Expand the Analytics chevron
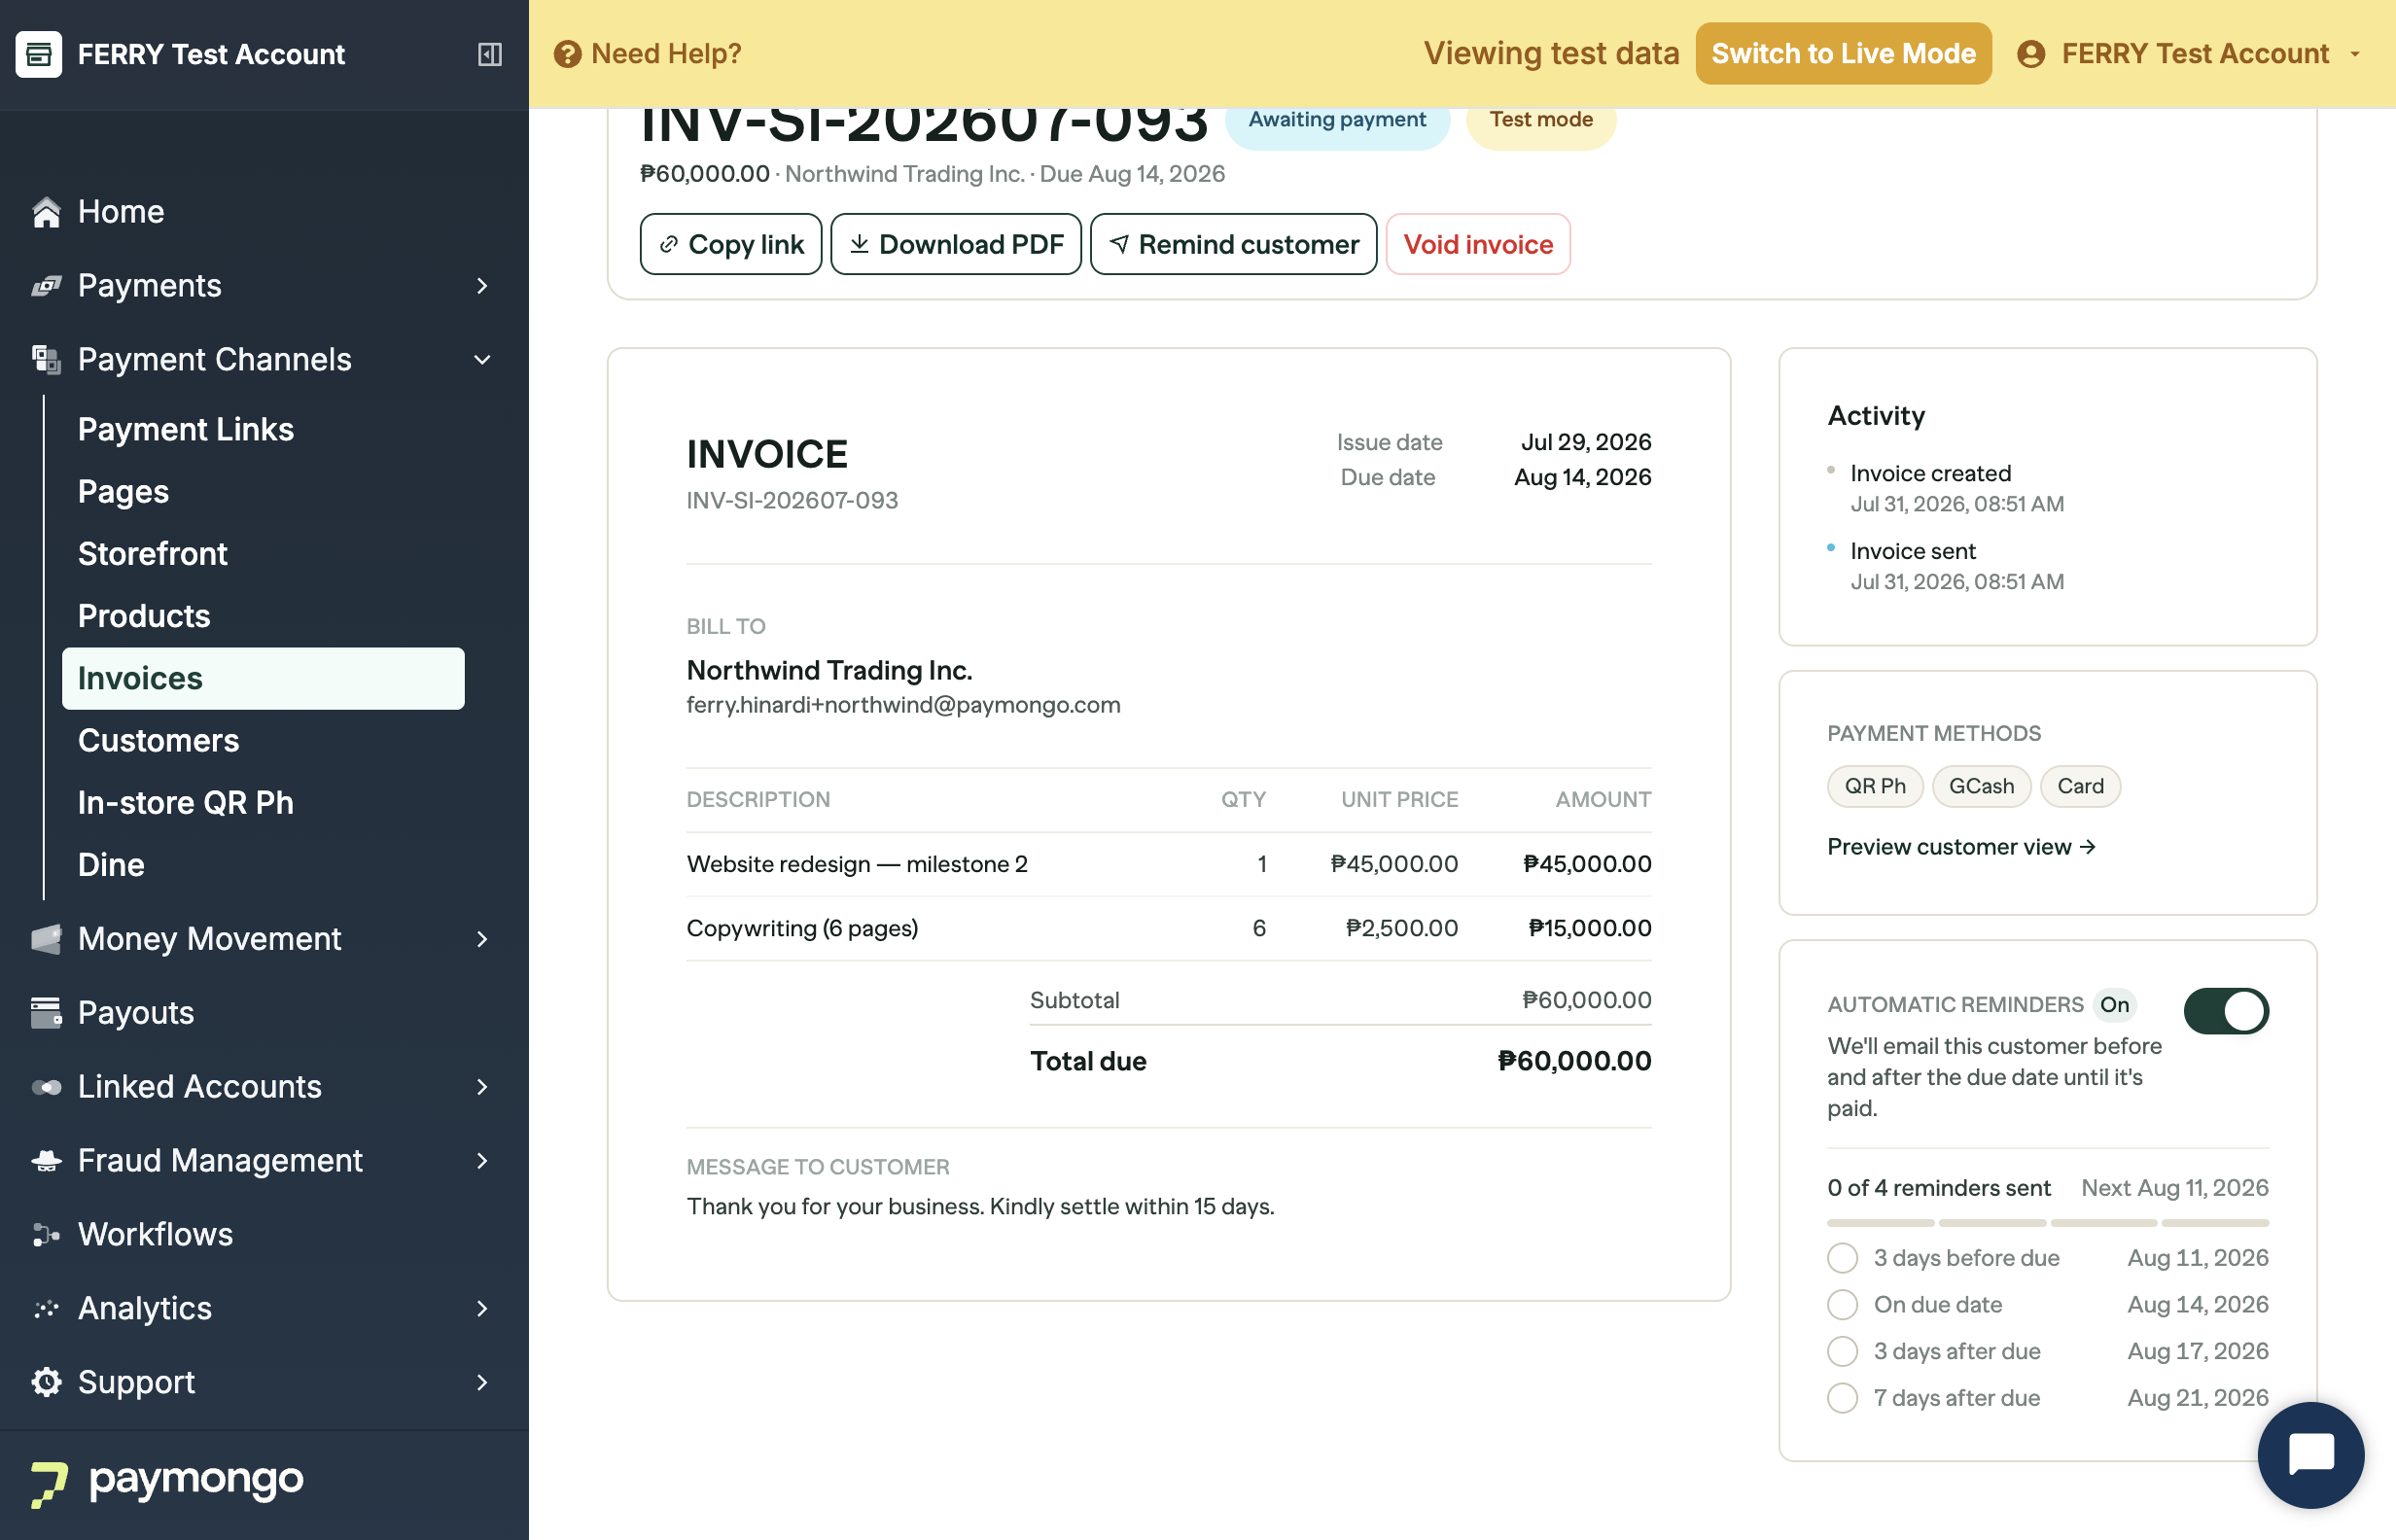Screen dimensions: 2396x1540 click(482, 1309)
